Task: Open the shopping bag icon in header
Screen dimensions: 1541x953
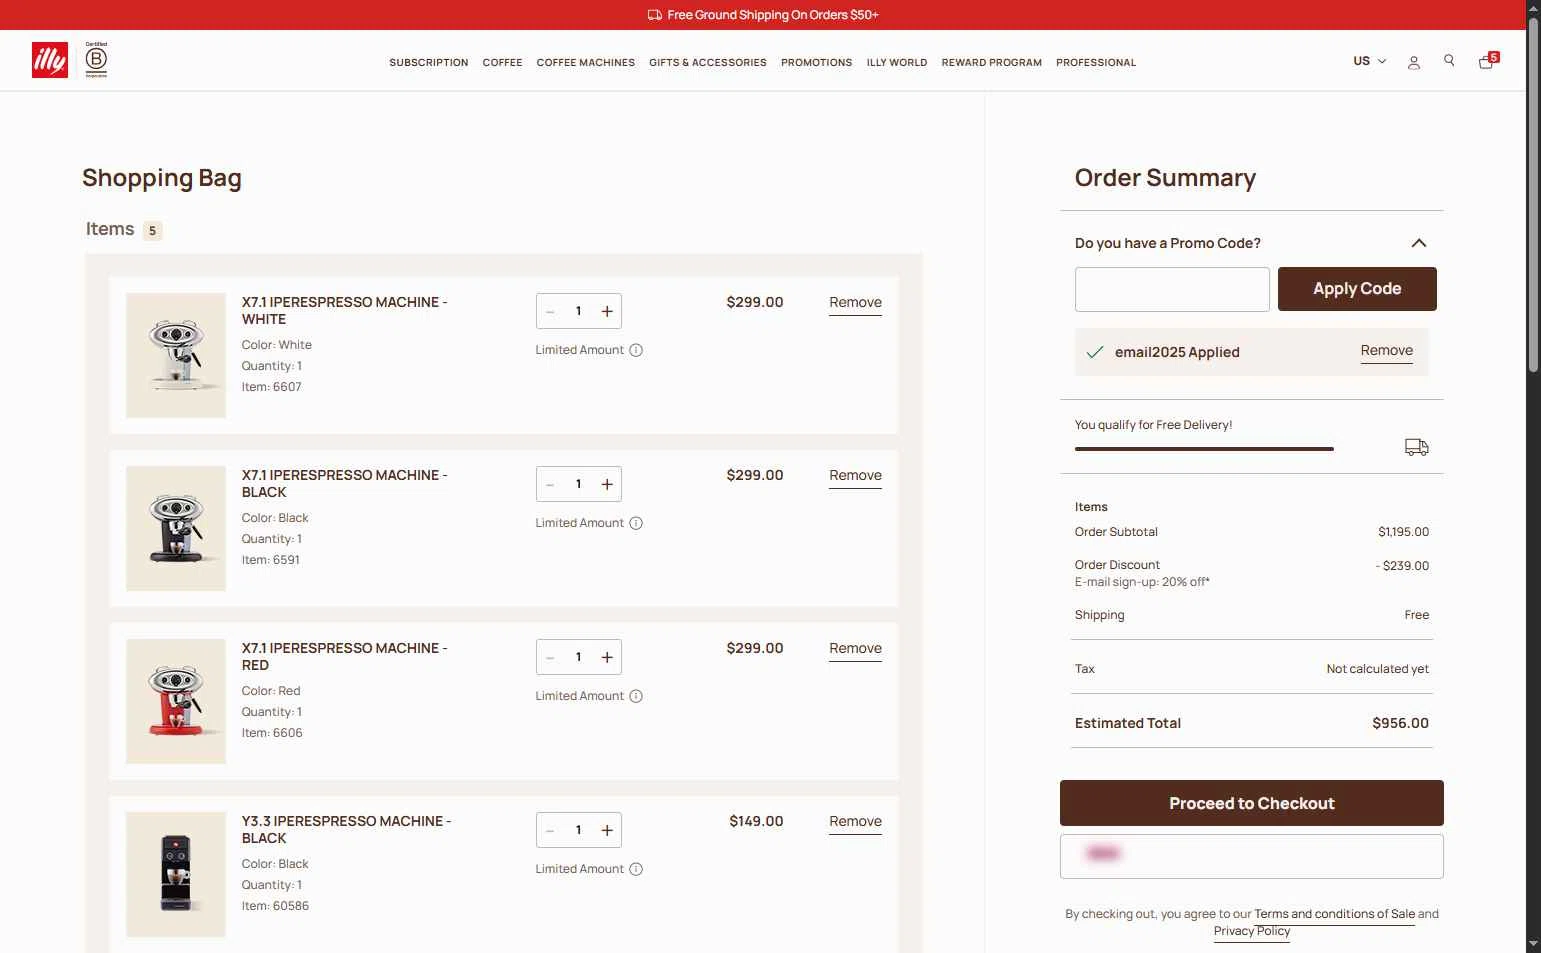Action: click(x=1487, y=61)
